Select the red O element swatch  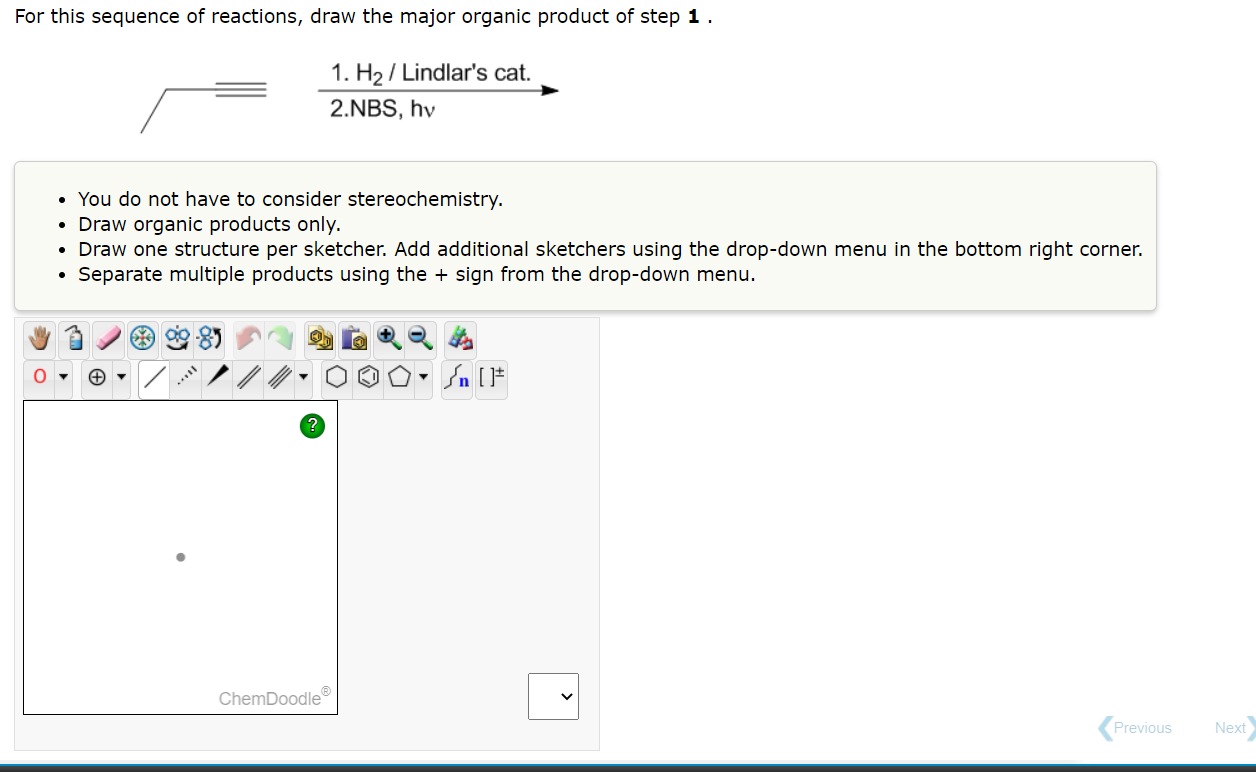(40, 378)
